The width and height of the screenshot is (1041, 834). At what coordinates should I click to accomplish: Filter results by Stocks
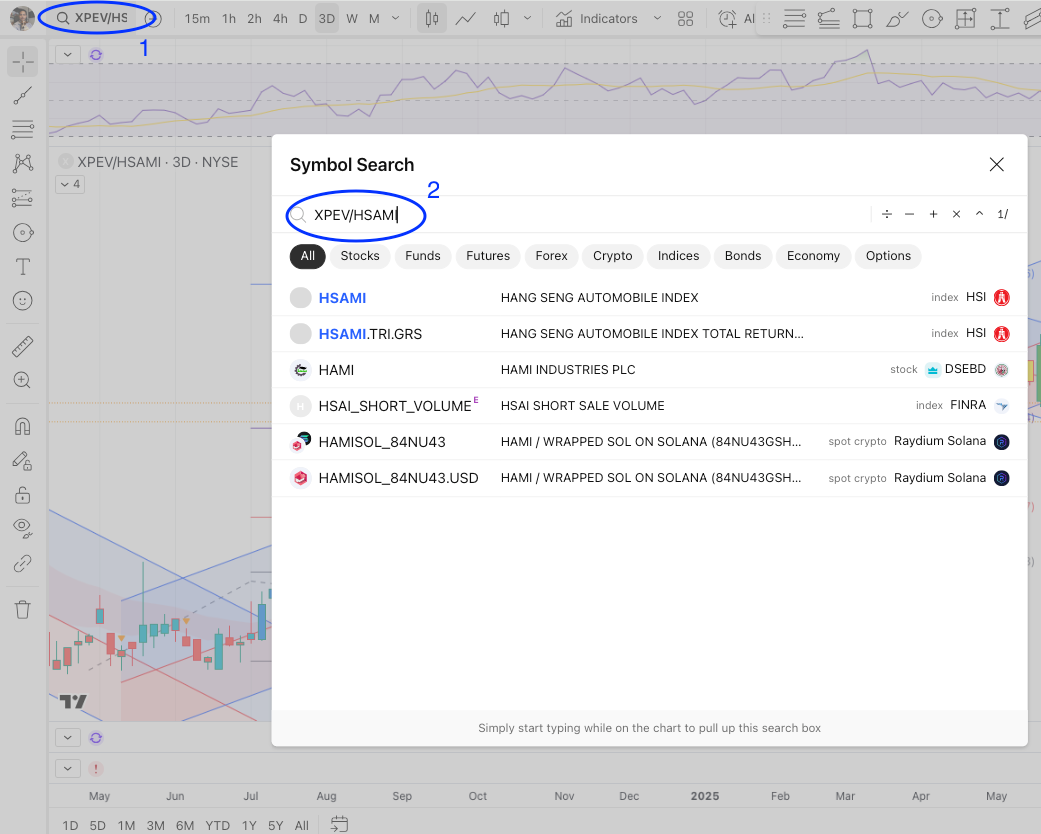[x=360, y=256]
